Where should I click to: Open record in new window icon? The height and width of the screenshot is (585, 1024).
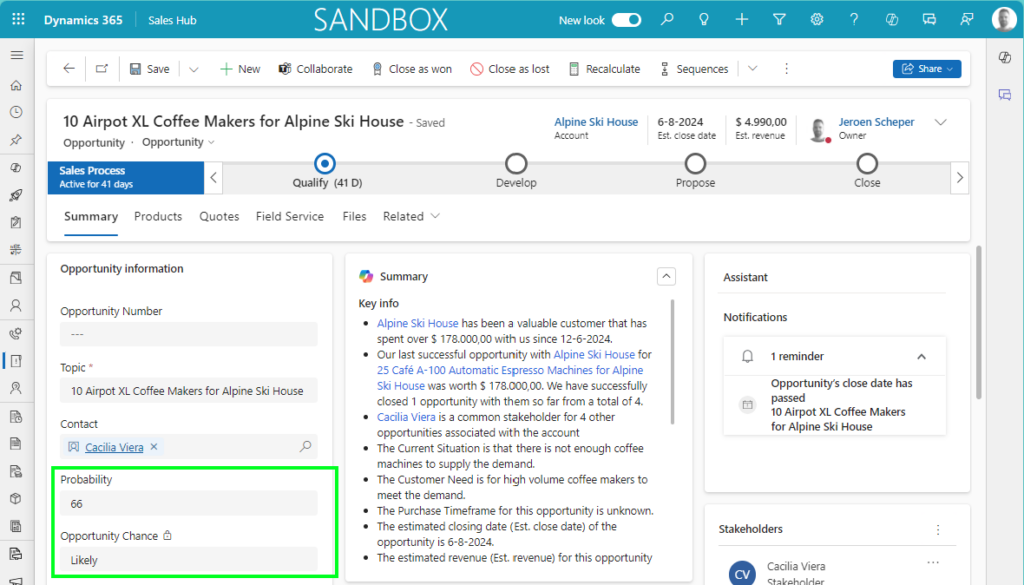coord(102,69)
